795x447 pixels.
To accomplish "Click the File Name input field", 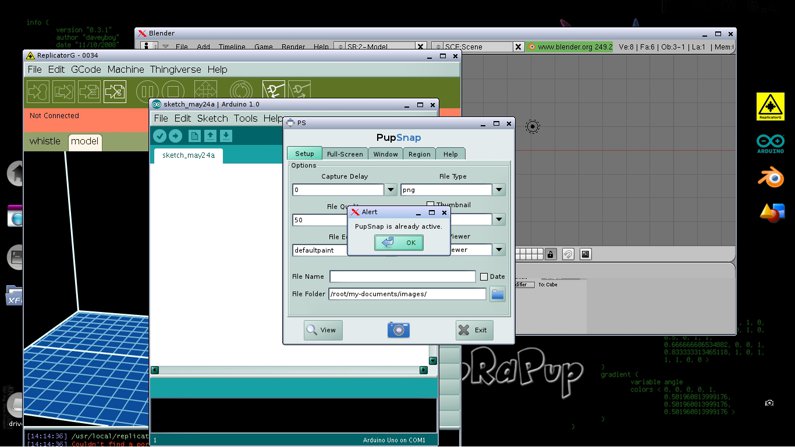I will [x=403, y=276].
